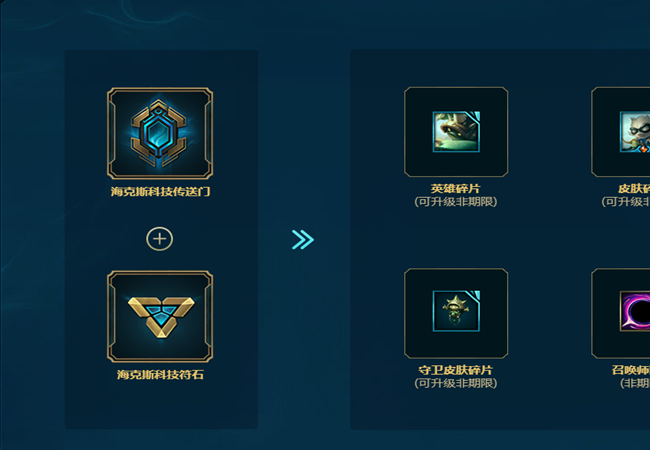This screenshot has width=650, height=450.
Task: Click the gold frame corner around the chest
Action: (112, 92)
